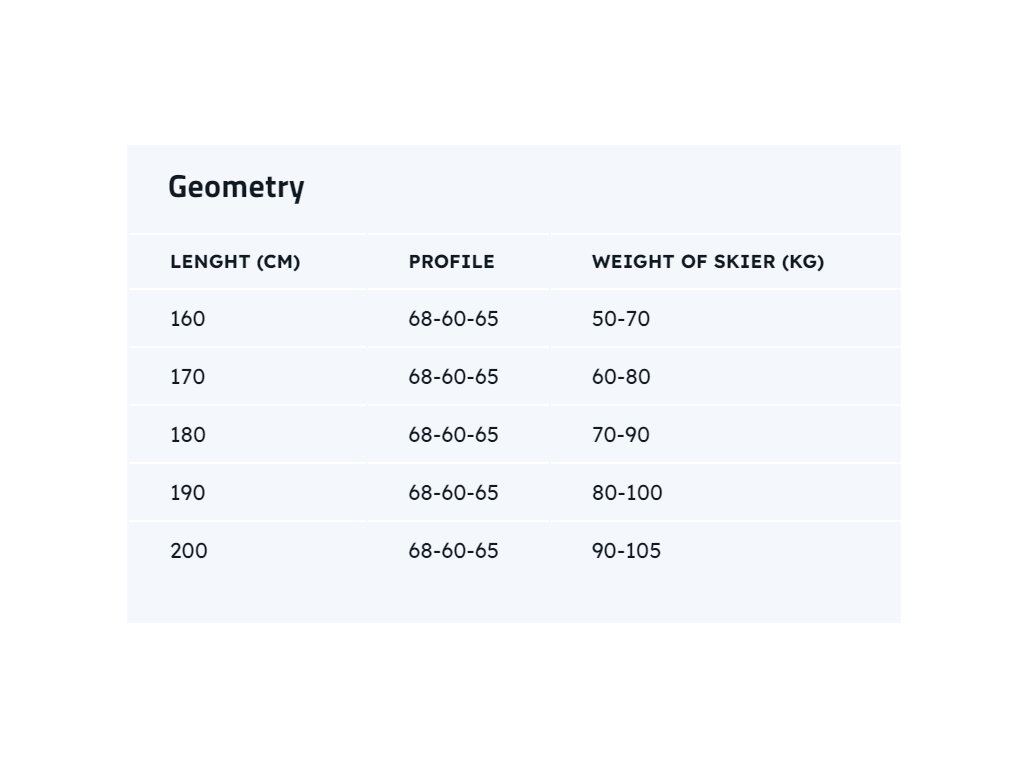Viewport: 1024px width, 768px height.
Task: Select the 90-105 skier weight cell
Action: coord(626,551)
